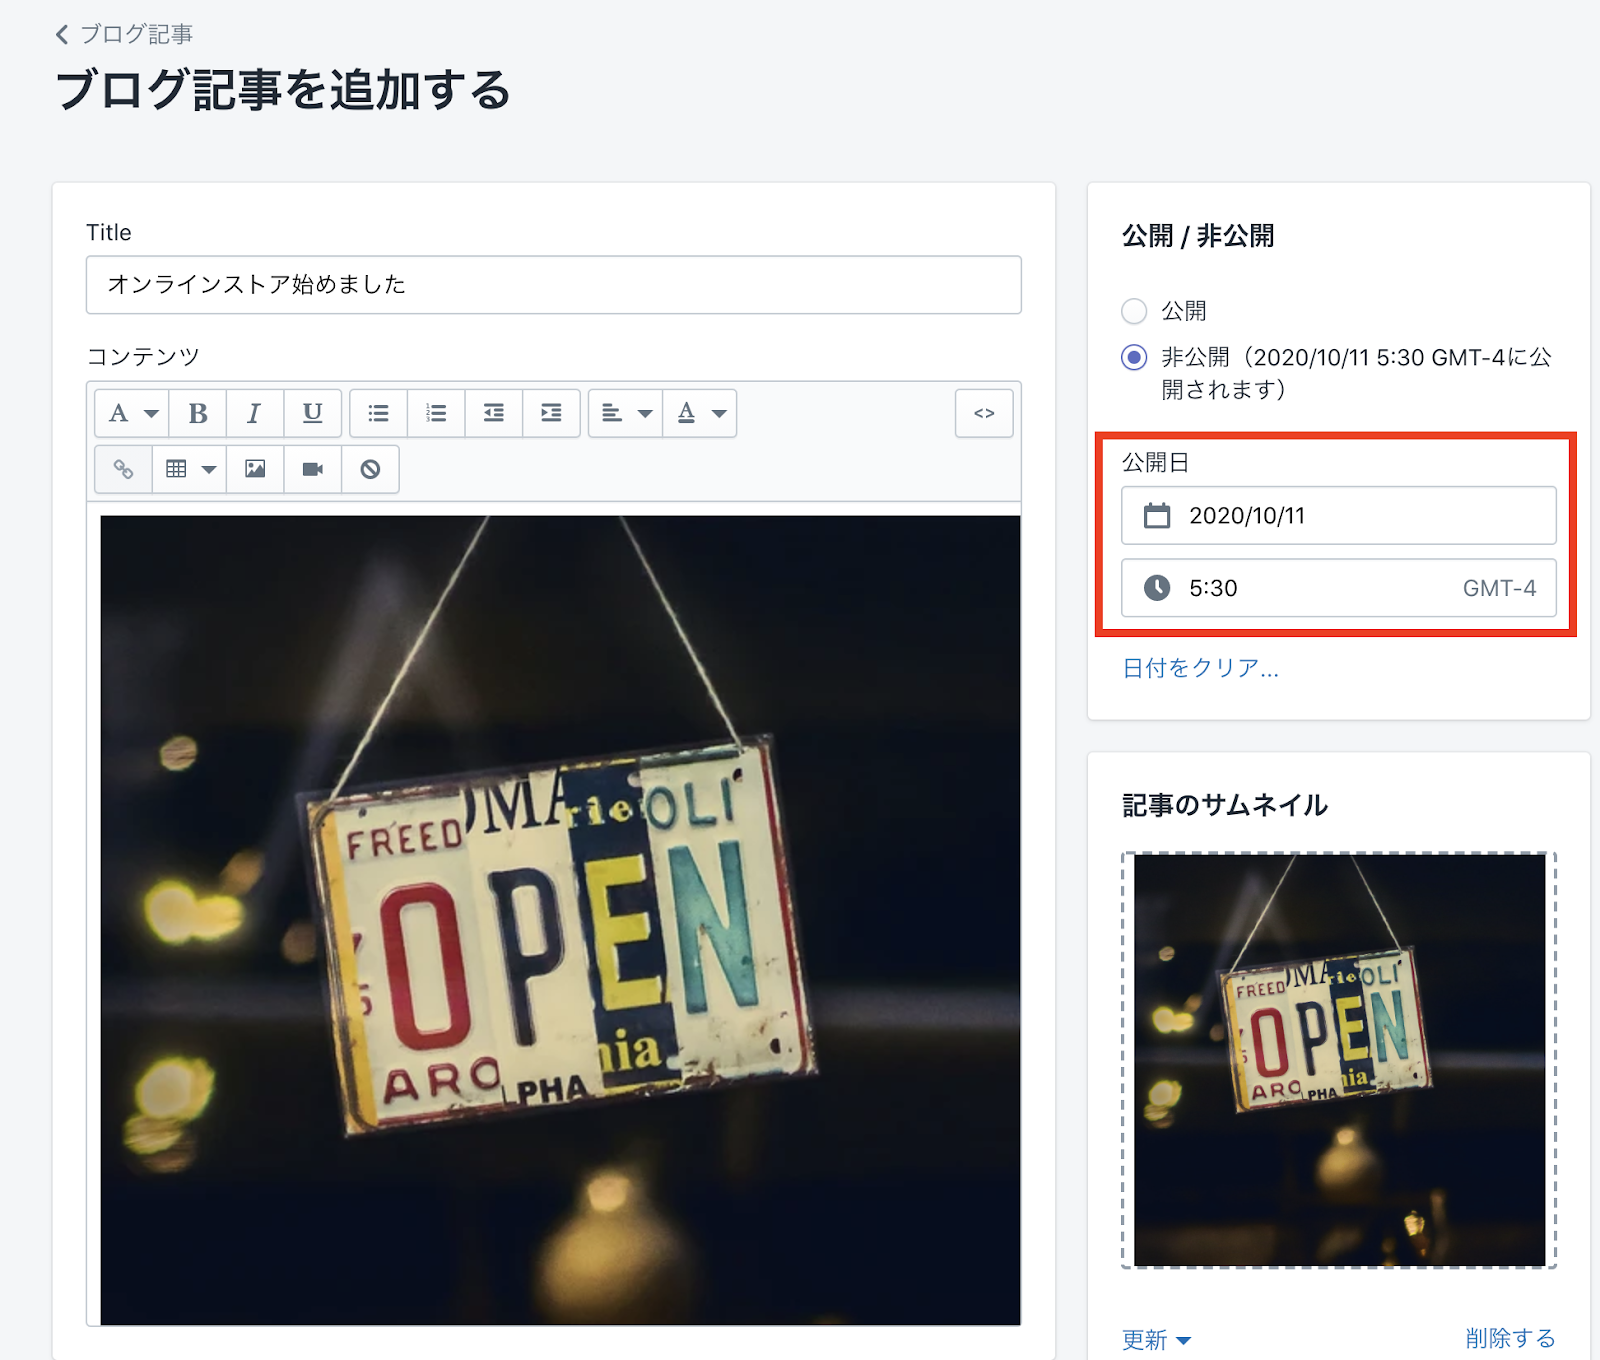Click the 日付をクリア link
1600x1360 pixels.
click(1200, 668)
